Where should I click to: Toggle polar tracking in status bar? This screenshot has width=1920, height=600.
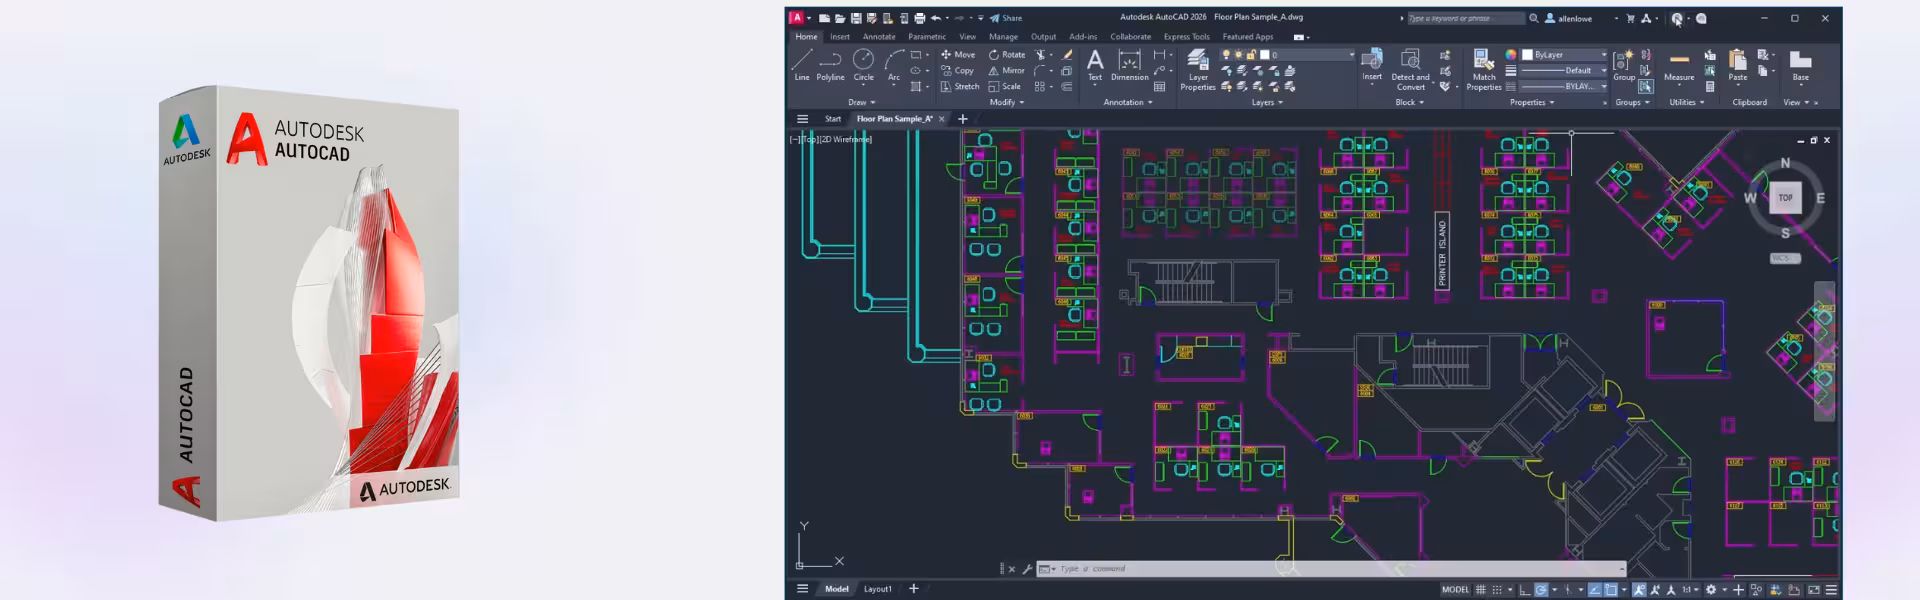[1541, 589]
